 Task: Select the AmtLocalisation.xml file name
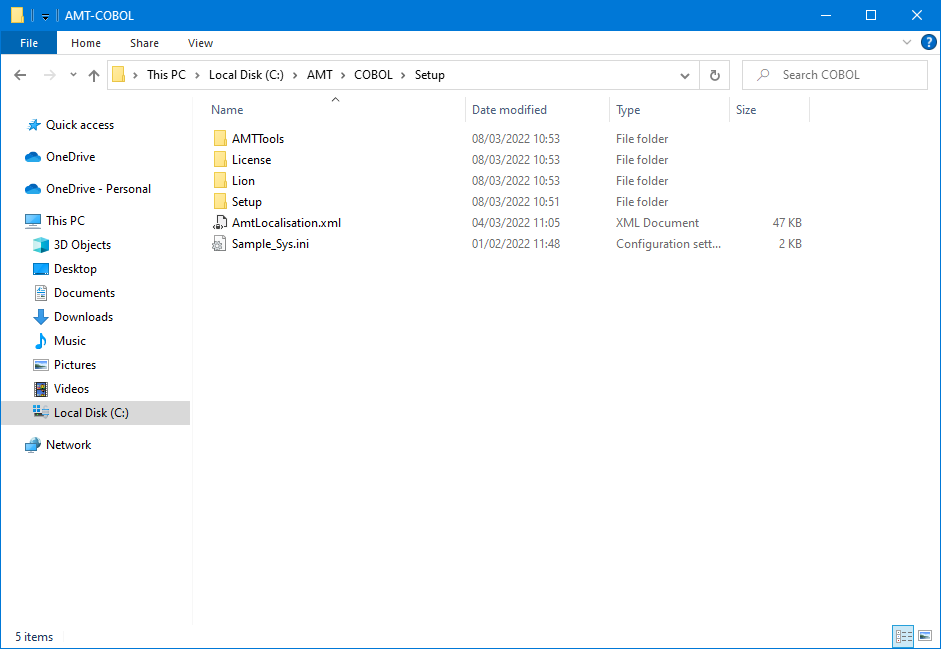(286, 223)
